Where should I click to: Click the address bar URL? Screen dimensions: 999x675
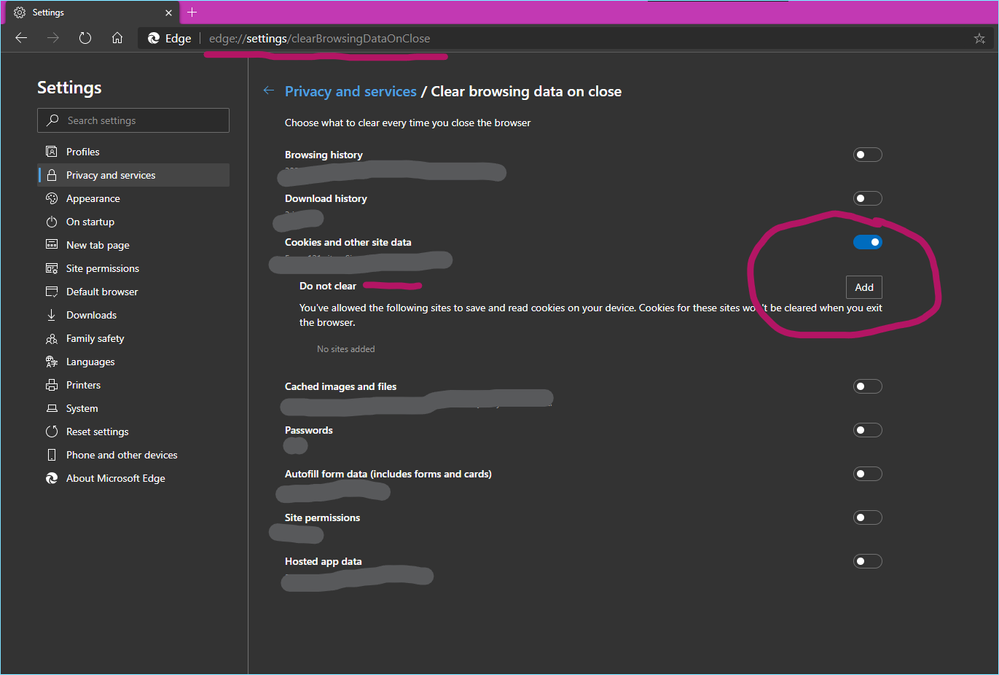pyautogui.click(x=319, y=38)
